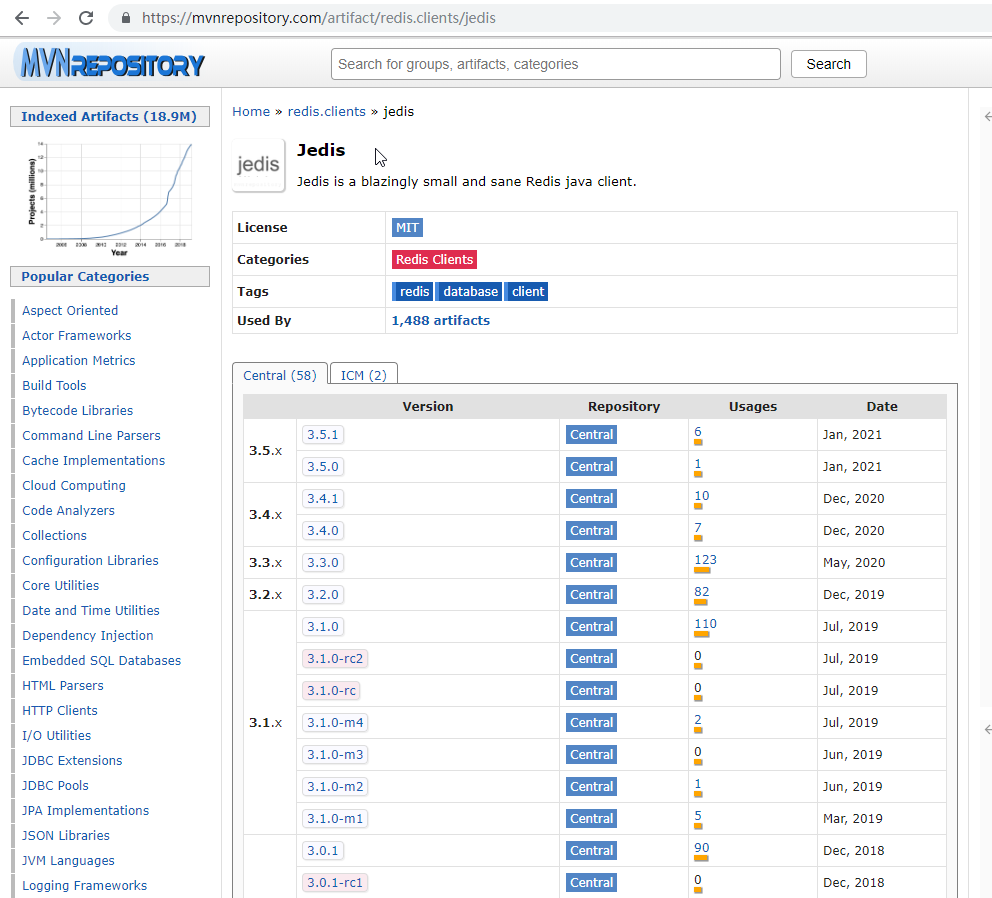This screenshot has height=898, width=992.
Task: Open the Redis Clients category
Action: (x=434, y=259)
